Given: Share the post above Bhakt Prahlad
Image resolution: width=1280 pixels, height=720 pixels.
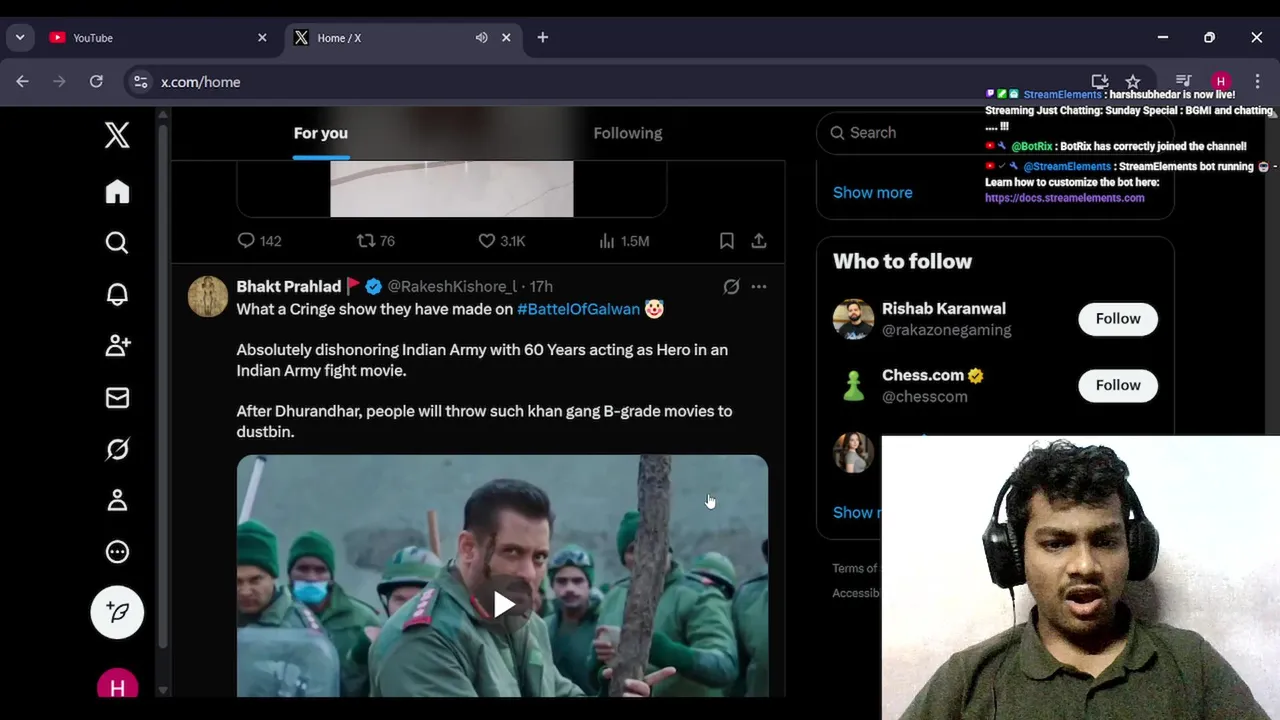Looking at the screenshot, I should pos(759,241).
